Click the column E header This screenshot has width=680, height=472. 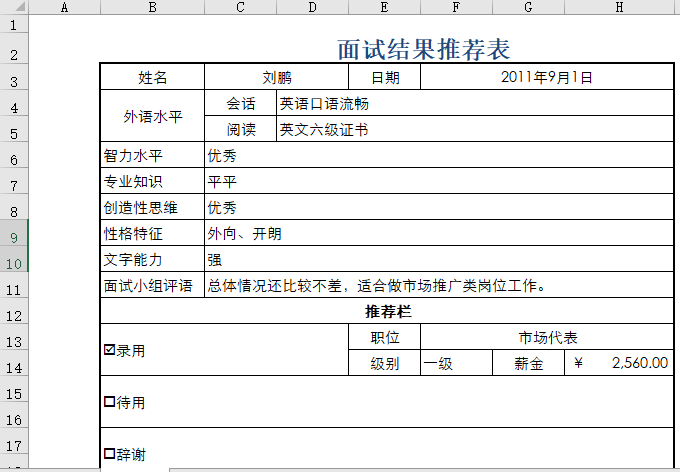point(384,8)
